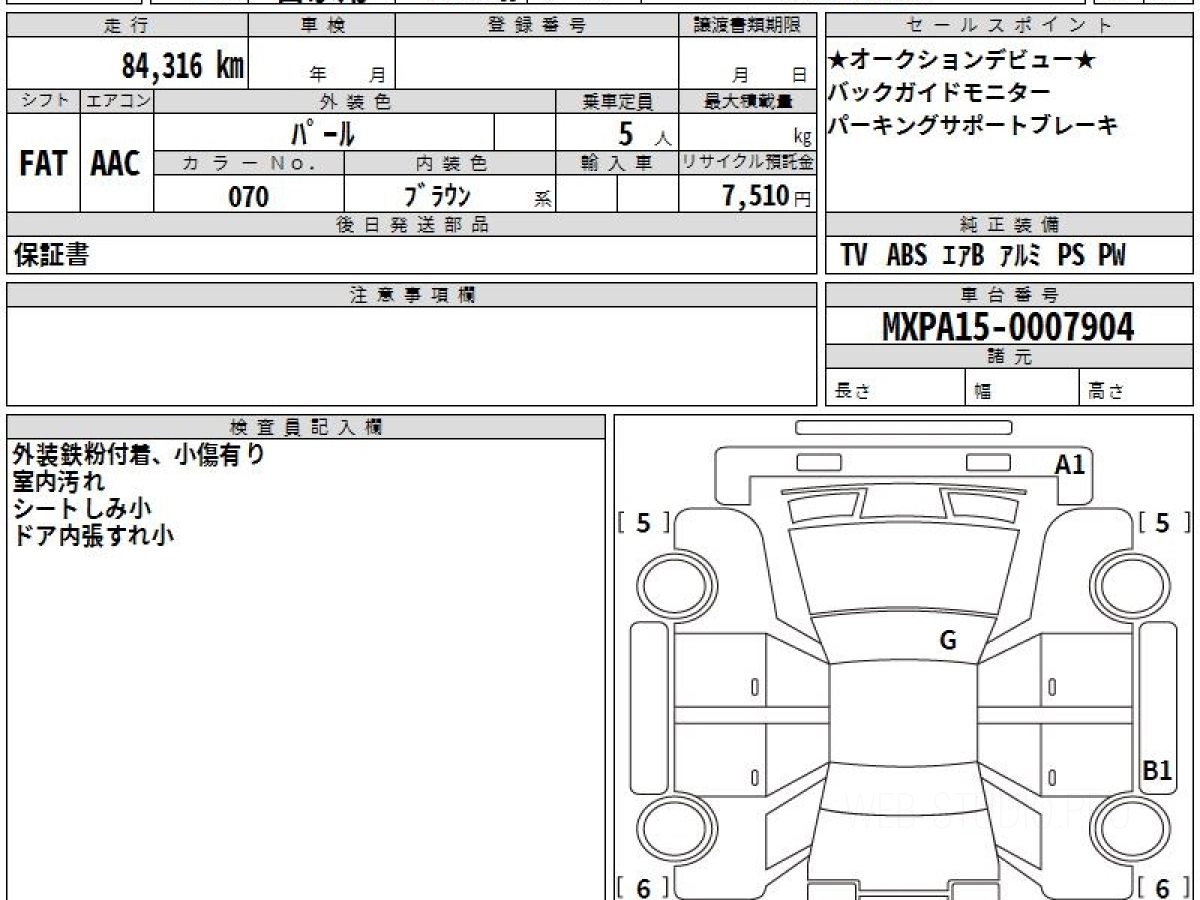Click the 輸入車 header
This screenshot has height=900, width=1200.
tap(617, 163)
